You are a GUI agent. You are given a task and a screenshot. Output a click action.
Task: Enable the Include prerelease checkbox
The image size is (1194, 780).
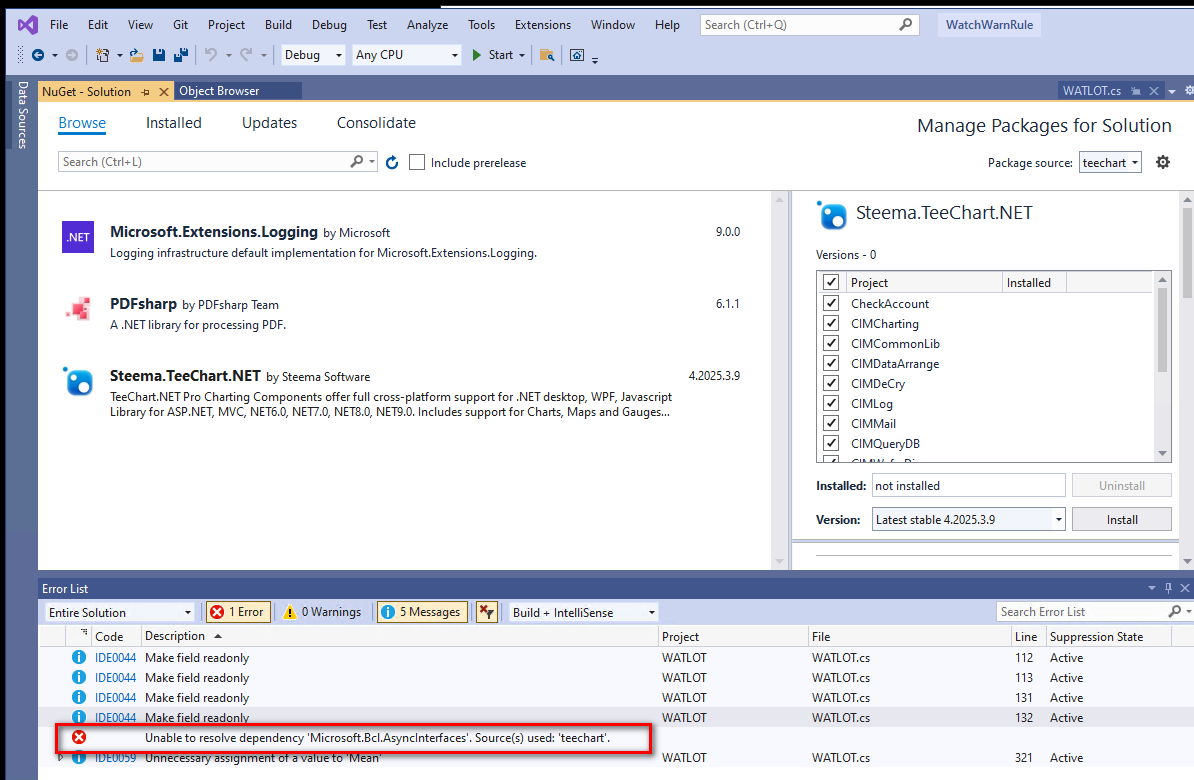coord(417,162)
